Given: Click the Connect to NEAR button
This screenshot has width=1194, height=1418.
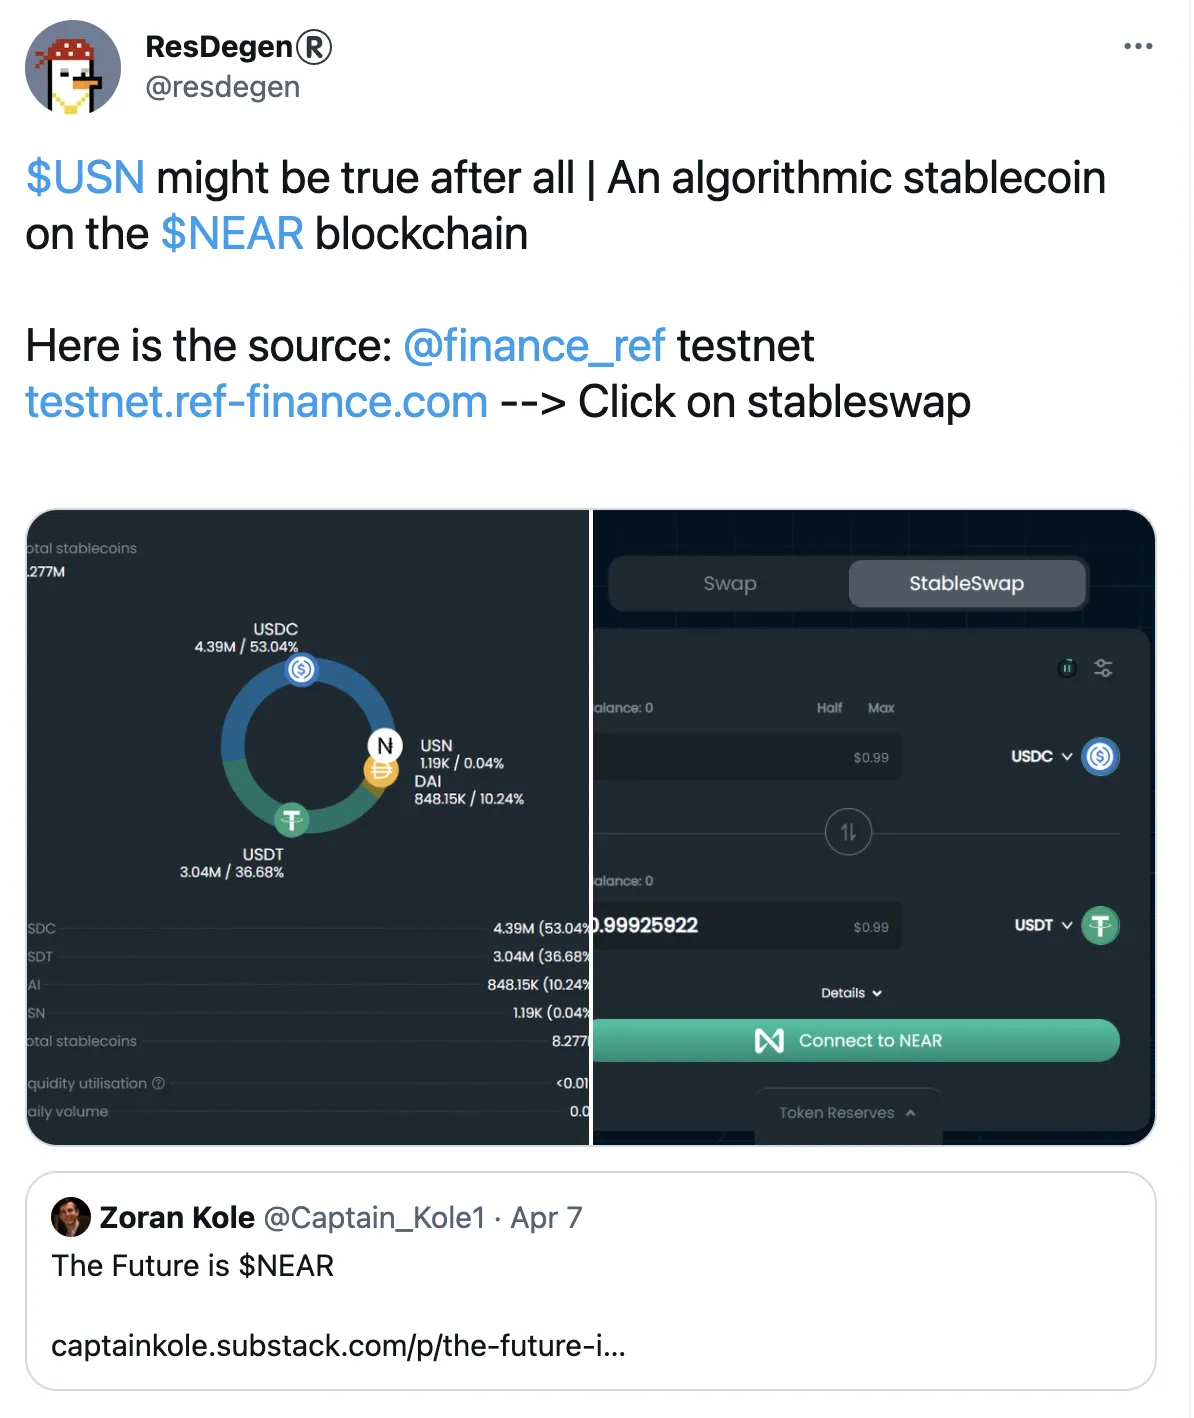Looking at the screenshot, I should [856, 1041].
